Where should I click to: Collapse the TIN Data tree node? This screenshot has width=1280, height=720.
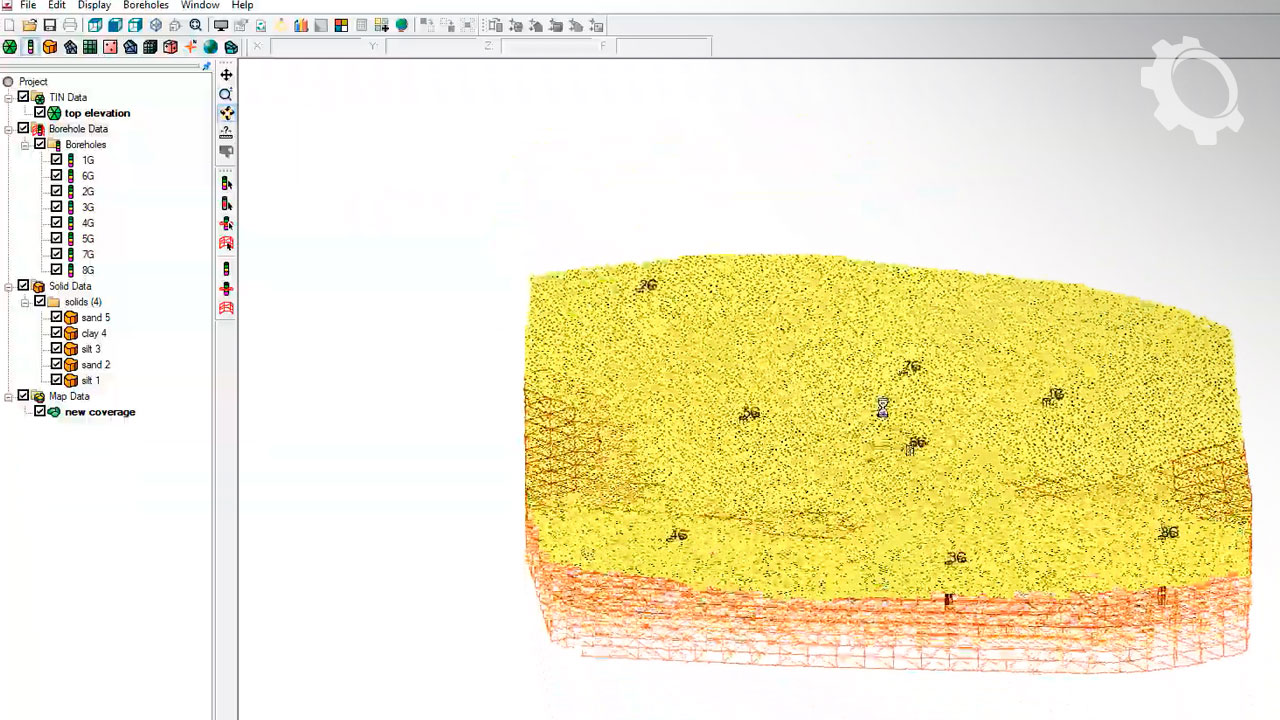pos(9,98)
